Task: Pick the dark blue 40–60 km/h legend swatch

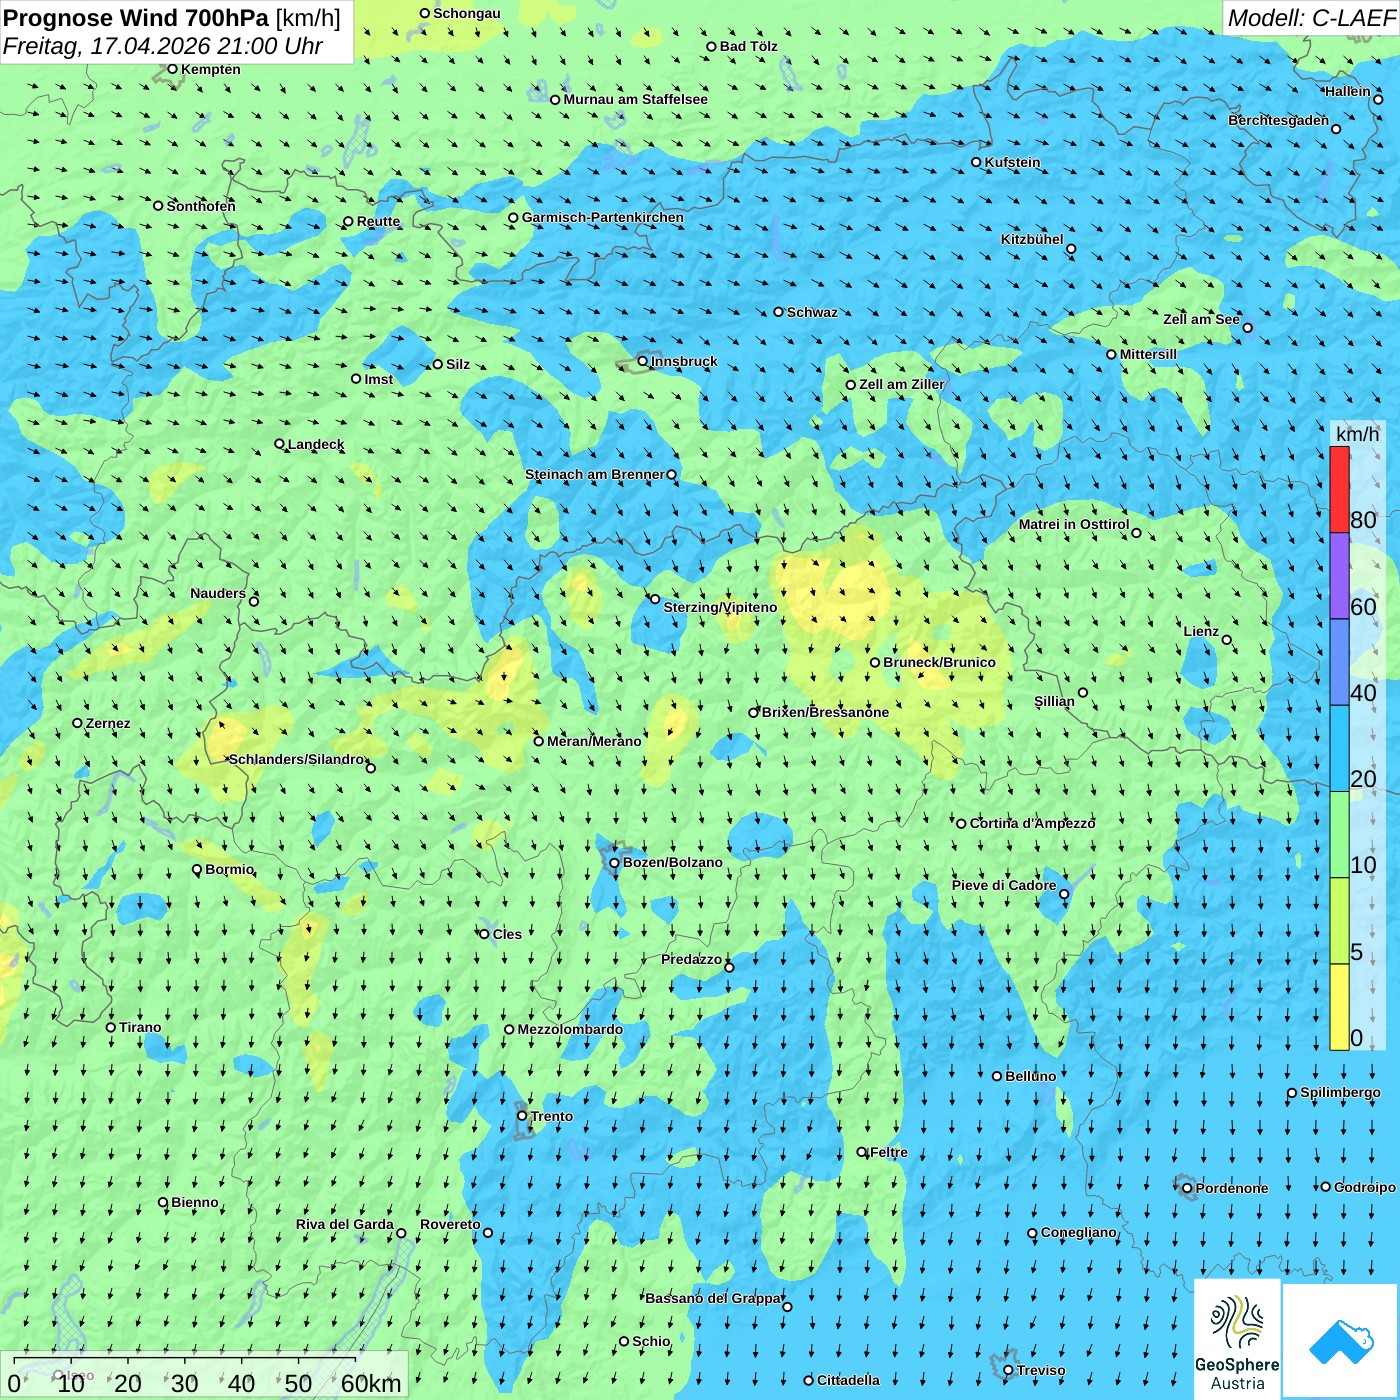Action: click(x=1339, y=663)
